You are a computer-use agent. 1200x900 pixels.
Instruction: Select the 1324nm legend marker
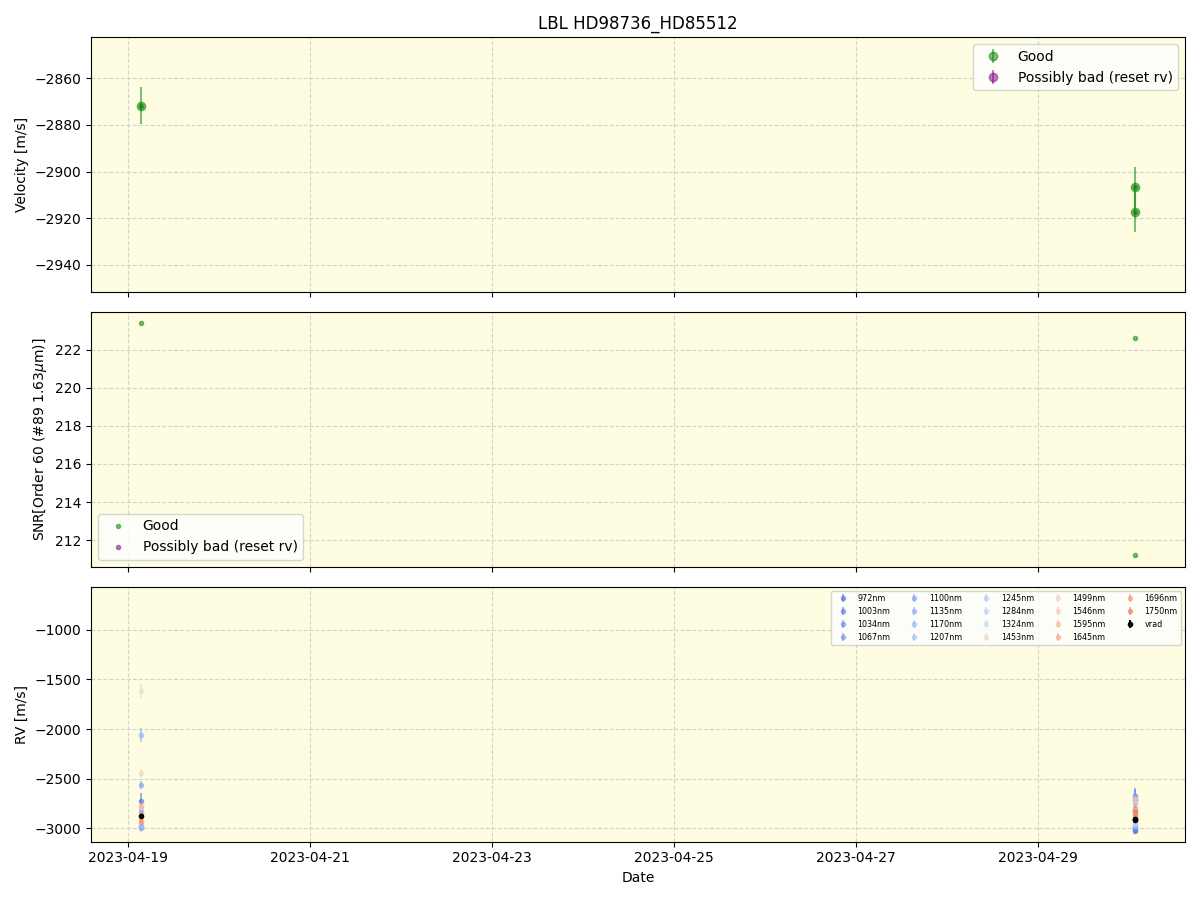click(986, 624)
